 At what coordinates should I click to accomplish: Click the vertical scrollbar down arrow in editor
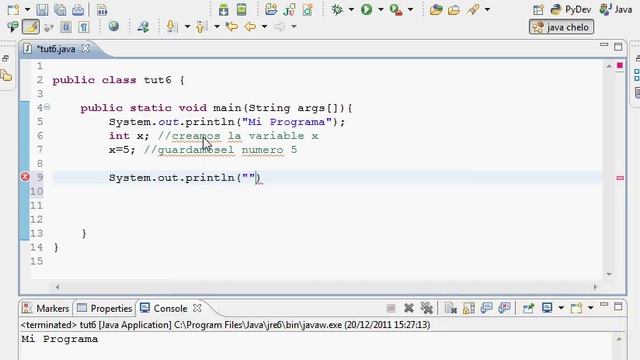coord(609,274)
